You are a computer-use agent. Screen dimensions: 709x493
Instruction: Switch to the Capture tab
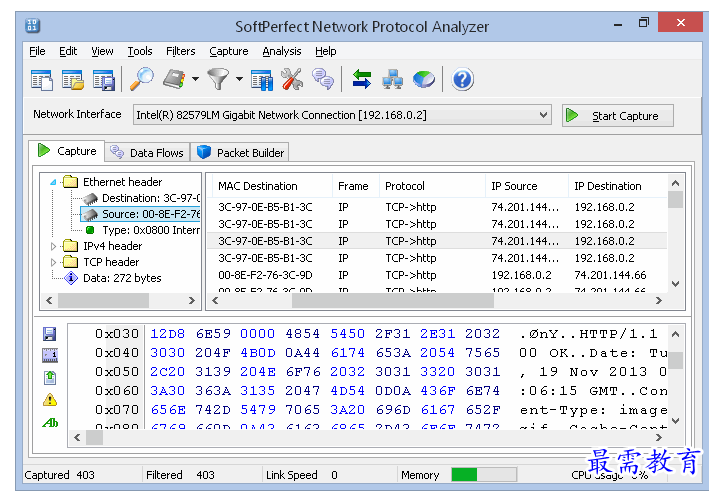click(x=67, y=151)
